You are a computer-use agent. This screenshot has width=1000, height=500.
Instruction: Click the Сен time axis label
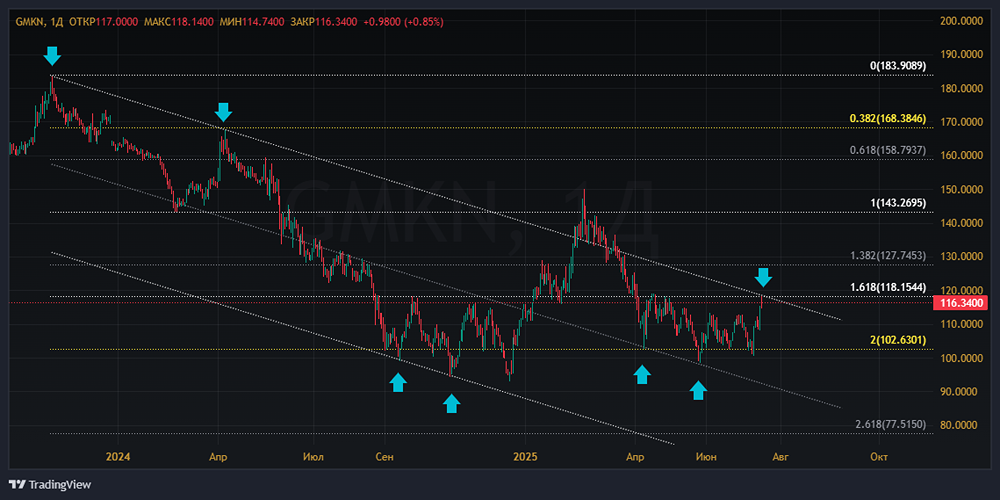pyautogui.click(x=385, y=457)
